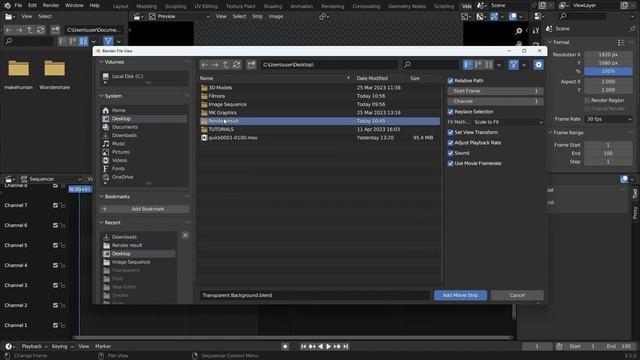Go to parent directory in file dialog
Image resolution: width=640 pixels, height=360 pixels.
[x=226, y=65]
